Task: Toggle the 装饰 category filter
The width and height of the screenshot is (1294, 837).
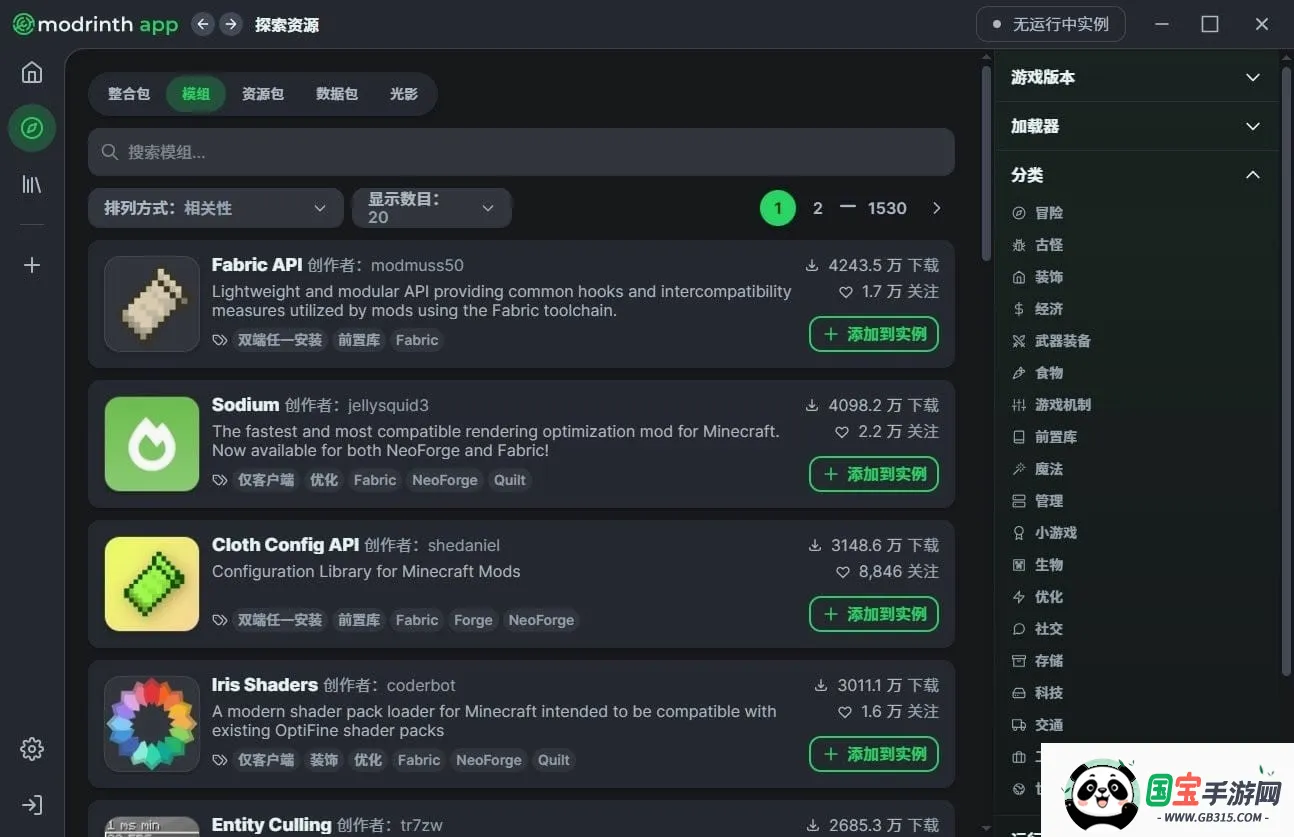Action: pos(1037,277)
